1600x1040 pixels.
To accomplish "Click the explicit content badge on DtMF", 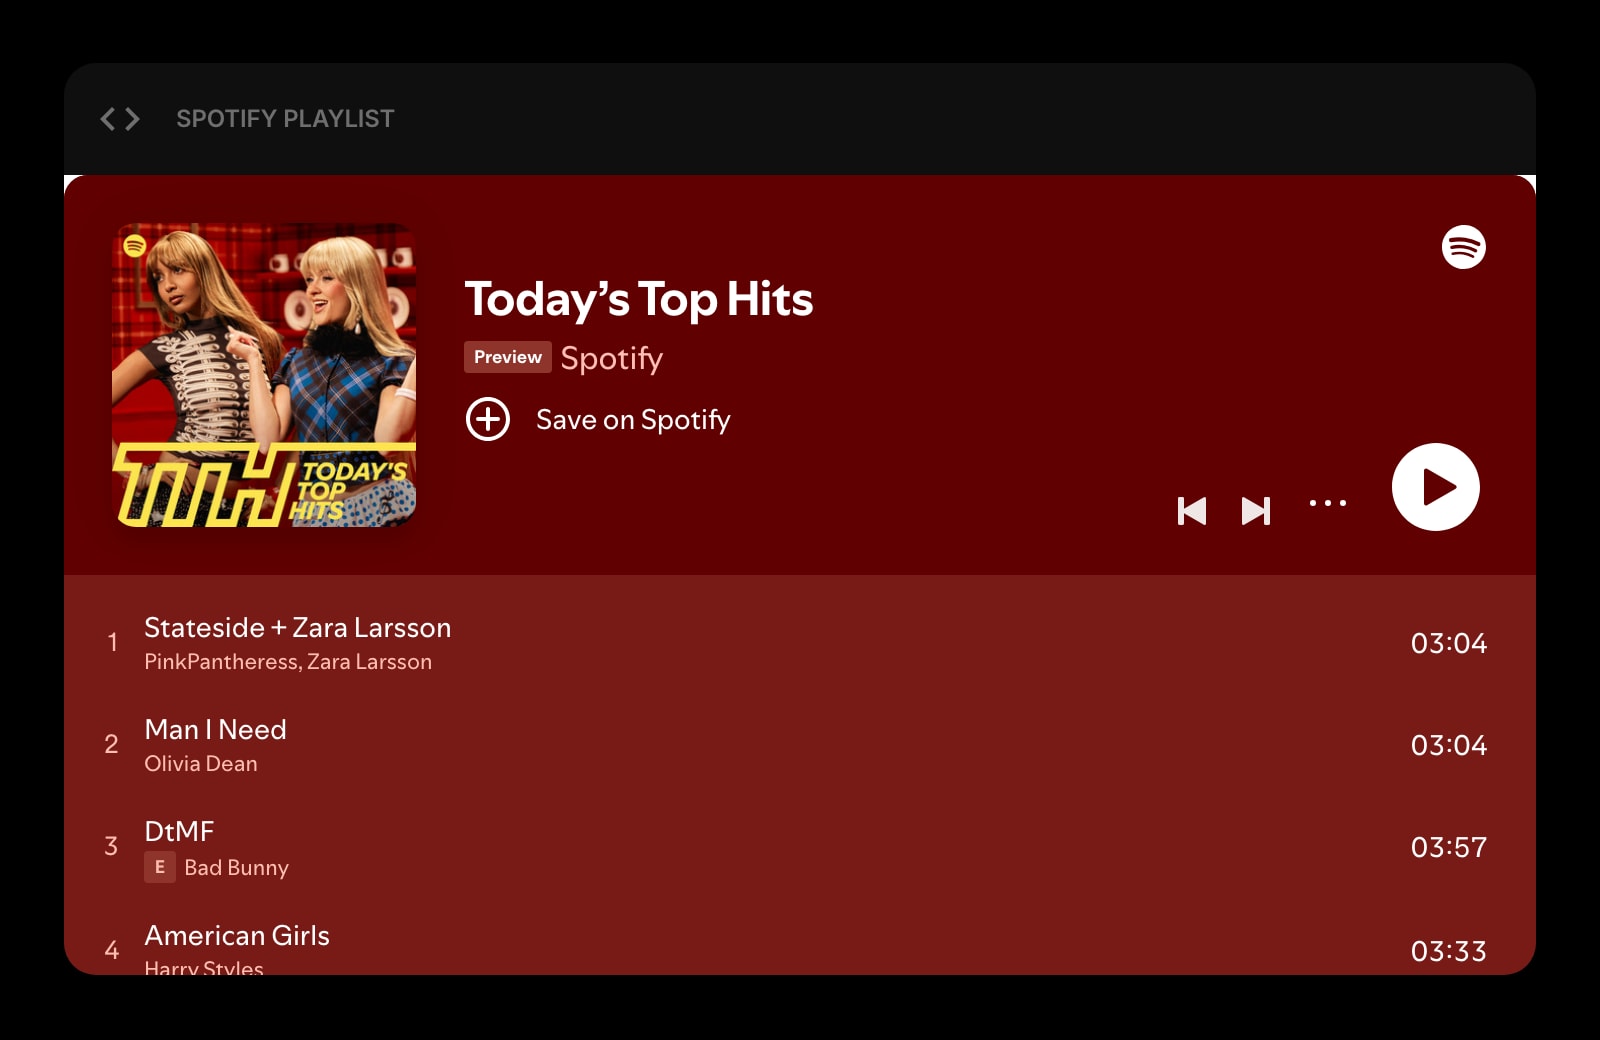I will coord(160,868).
